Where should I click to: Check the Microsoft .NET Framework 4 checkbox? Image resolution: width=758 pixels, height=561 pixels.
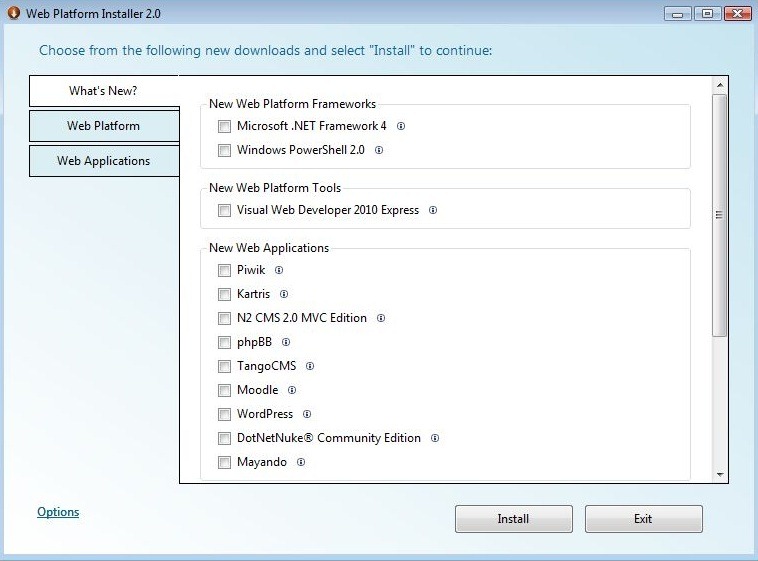pos(224,126)
